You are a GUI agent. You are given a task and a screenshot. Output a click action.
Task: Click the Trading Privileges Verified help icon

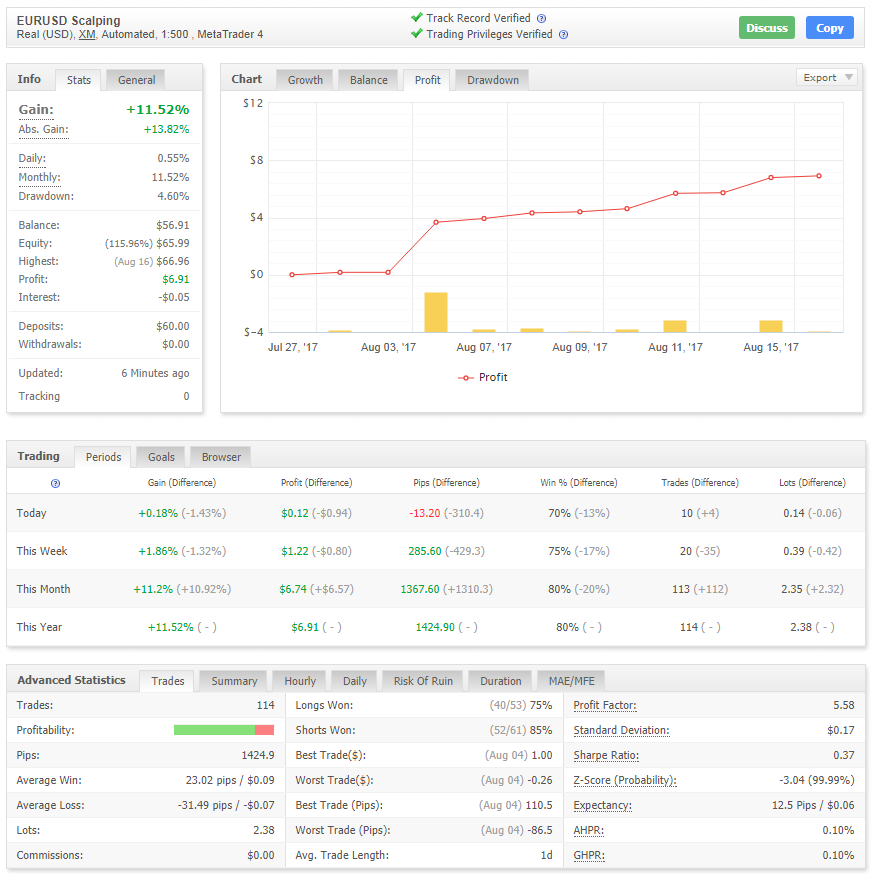[x=564, y=35]
